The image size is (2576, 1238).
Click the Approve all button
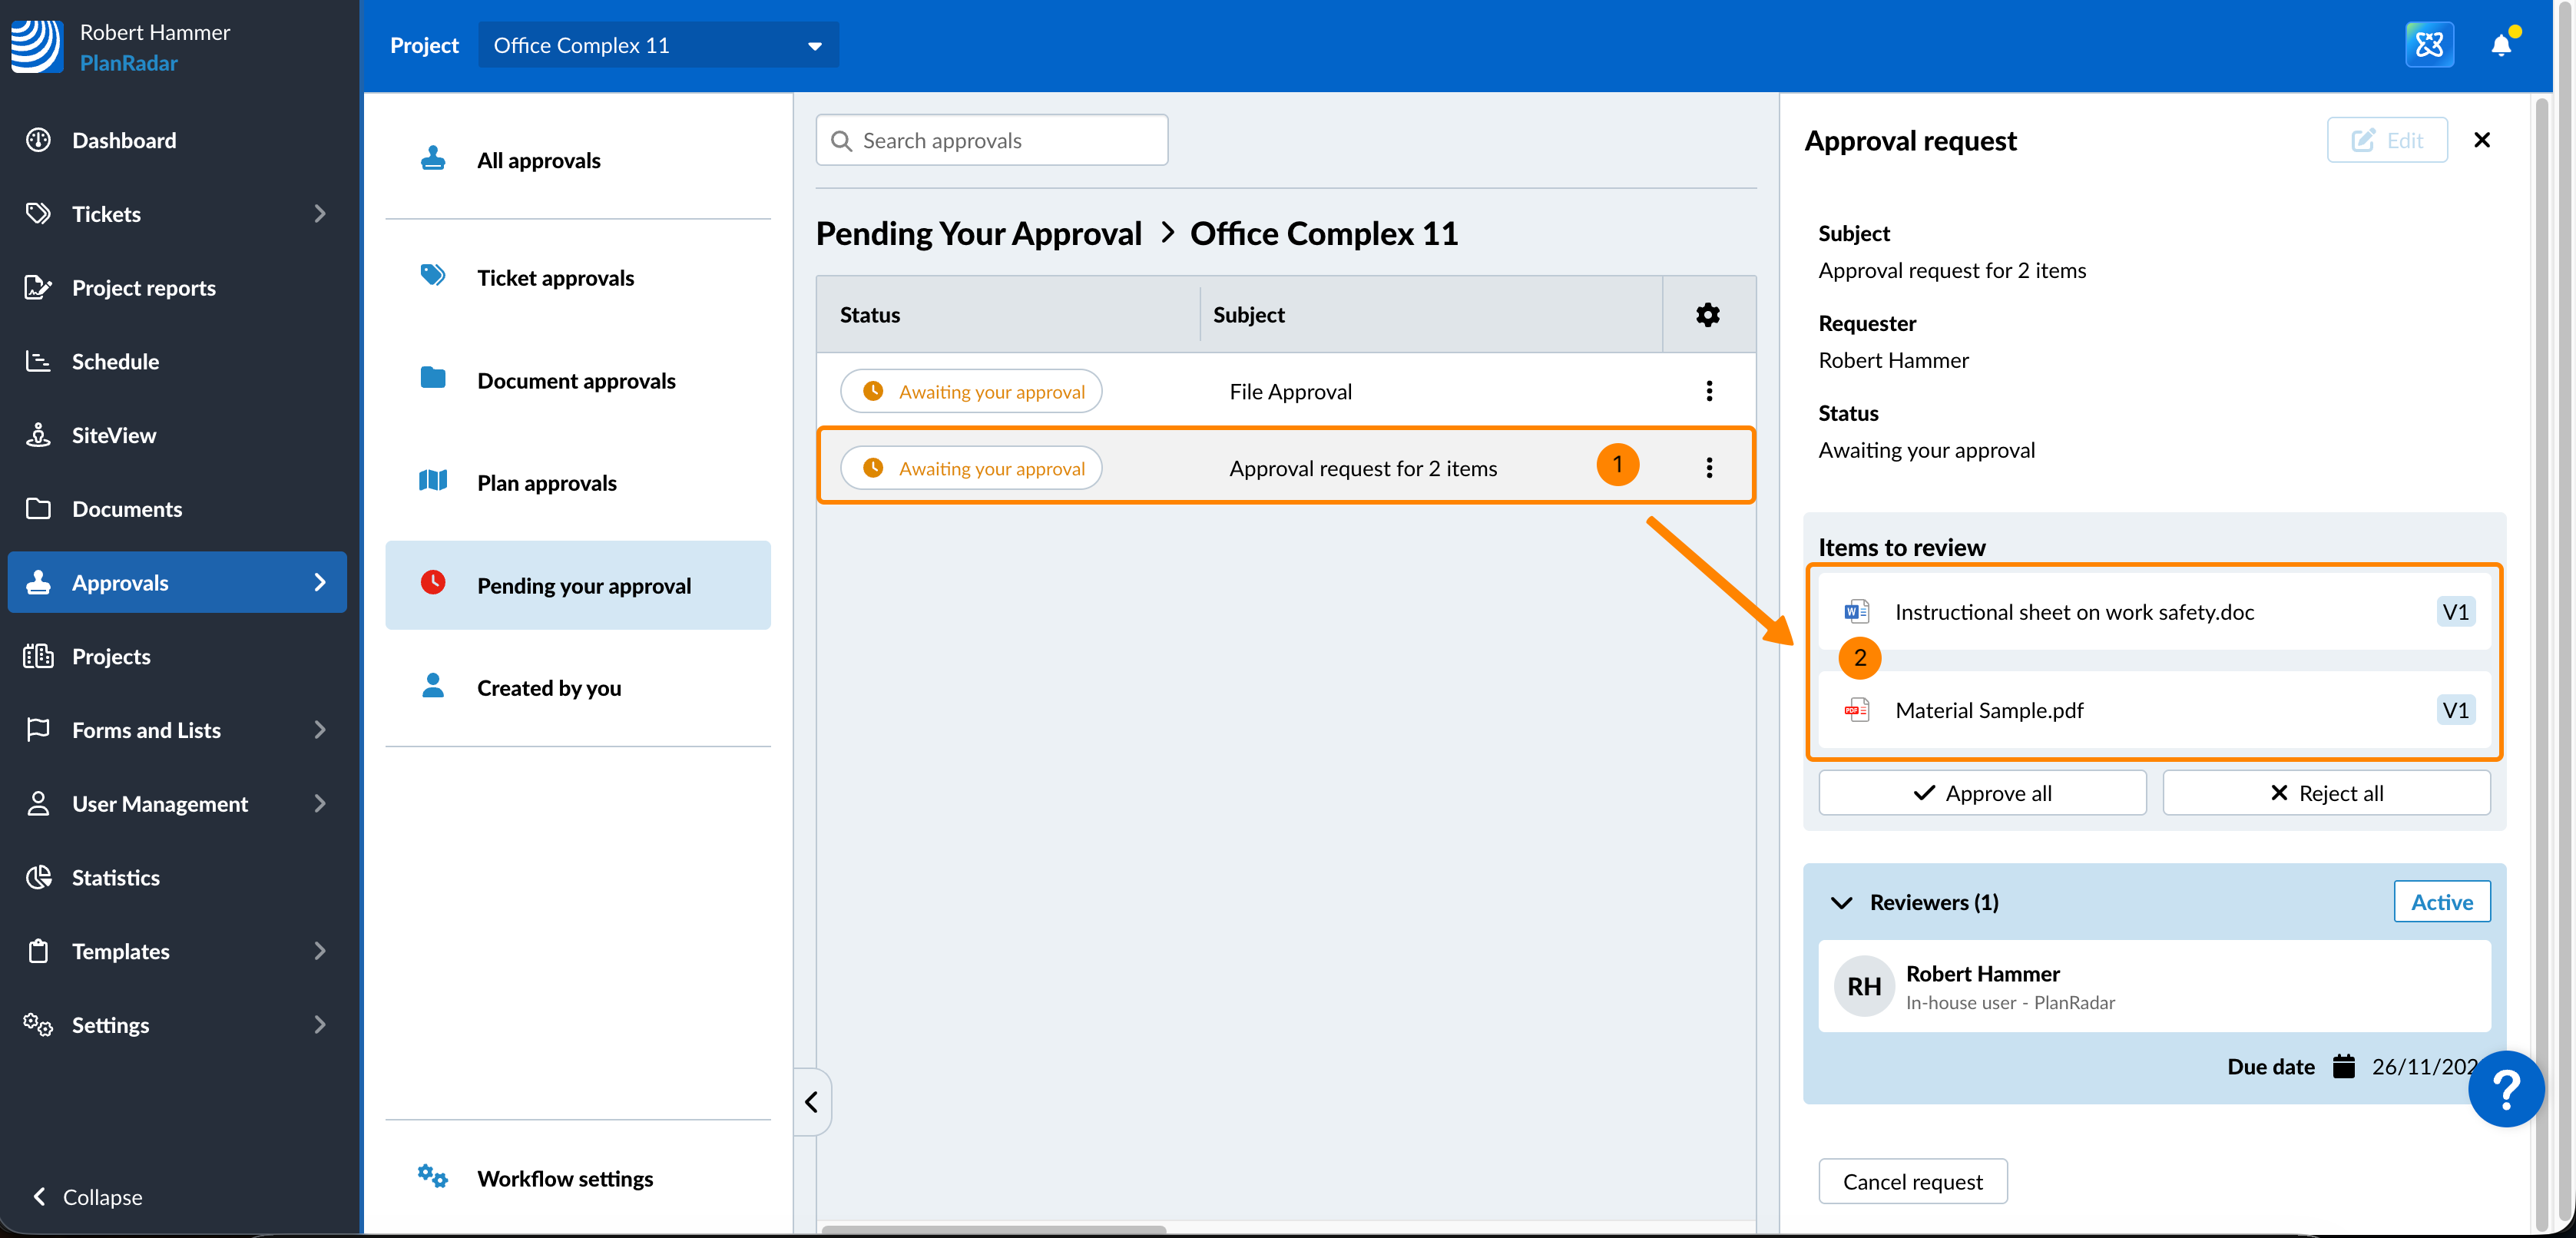(1981, 793)
